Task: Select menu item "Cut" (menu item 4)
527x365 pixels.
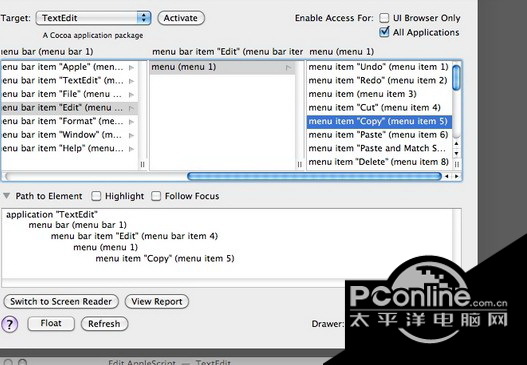Action: [x=379, y=108]
